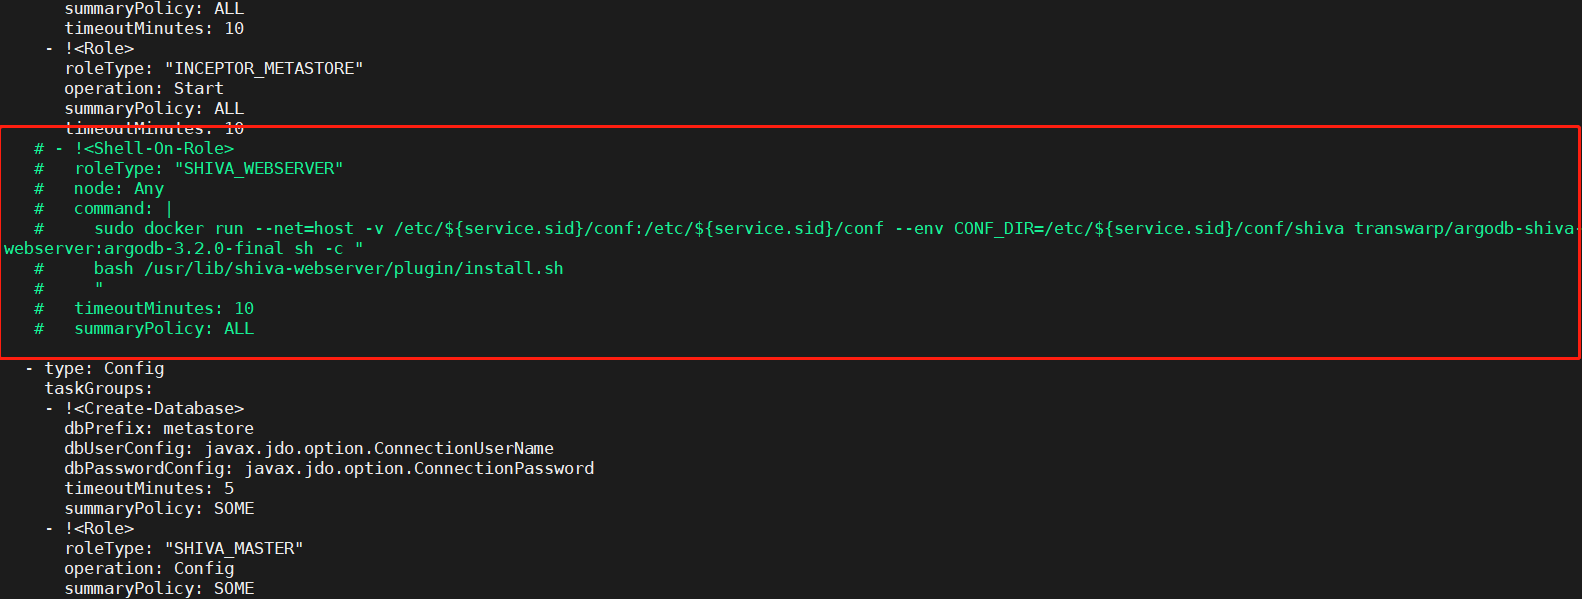Click the !<Create-Database> tag
This screenshot has height=599, width=1582.
pyautogui.click(x=154, y=408)
